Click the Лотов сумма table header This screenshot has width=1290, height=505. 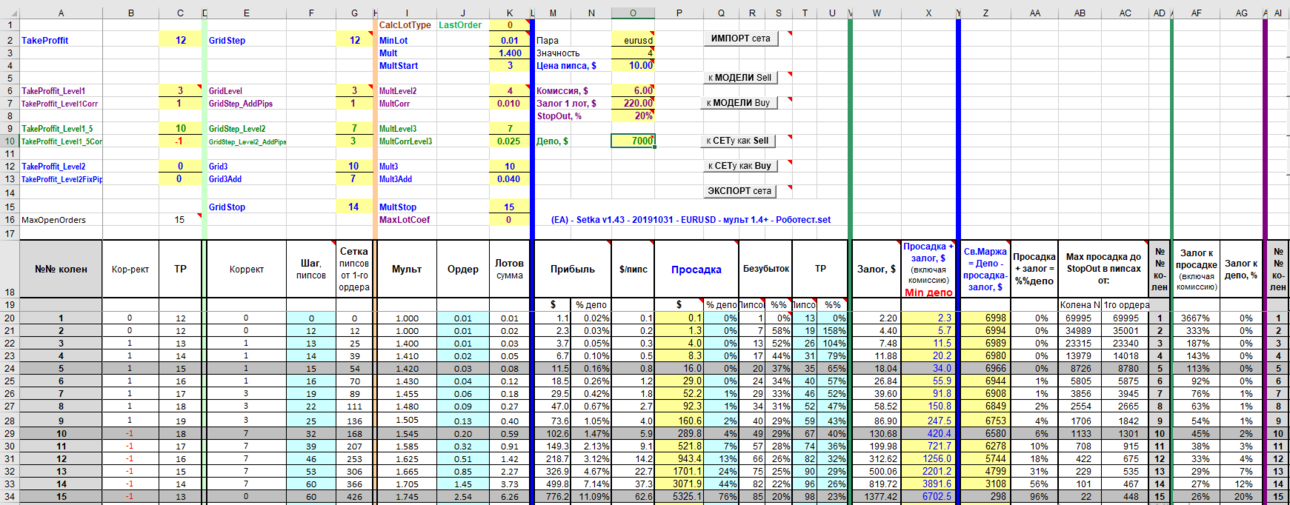tap(510, 269)
